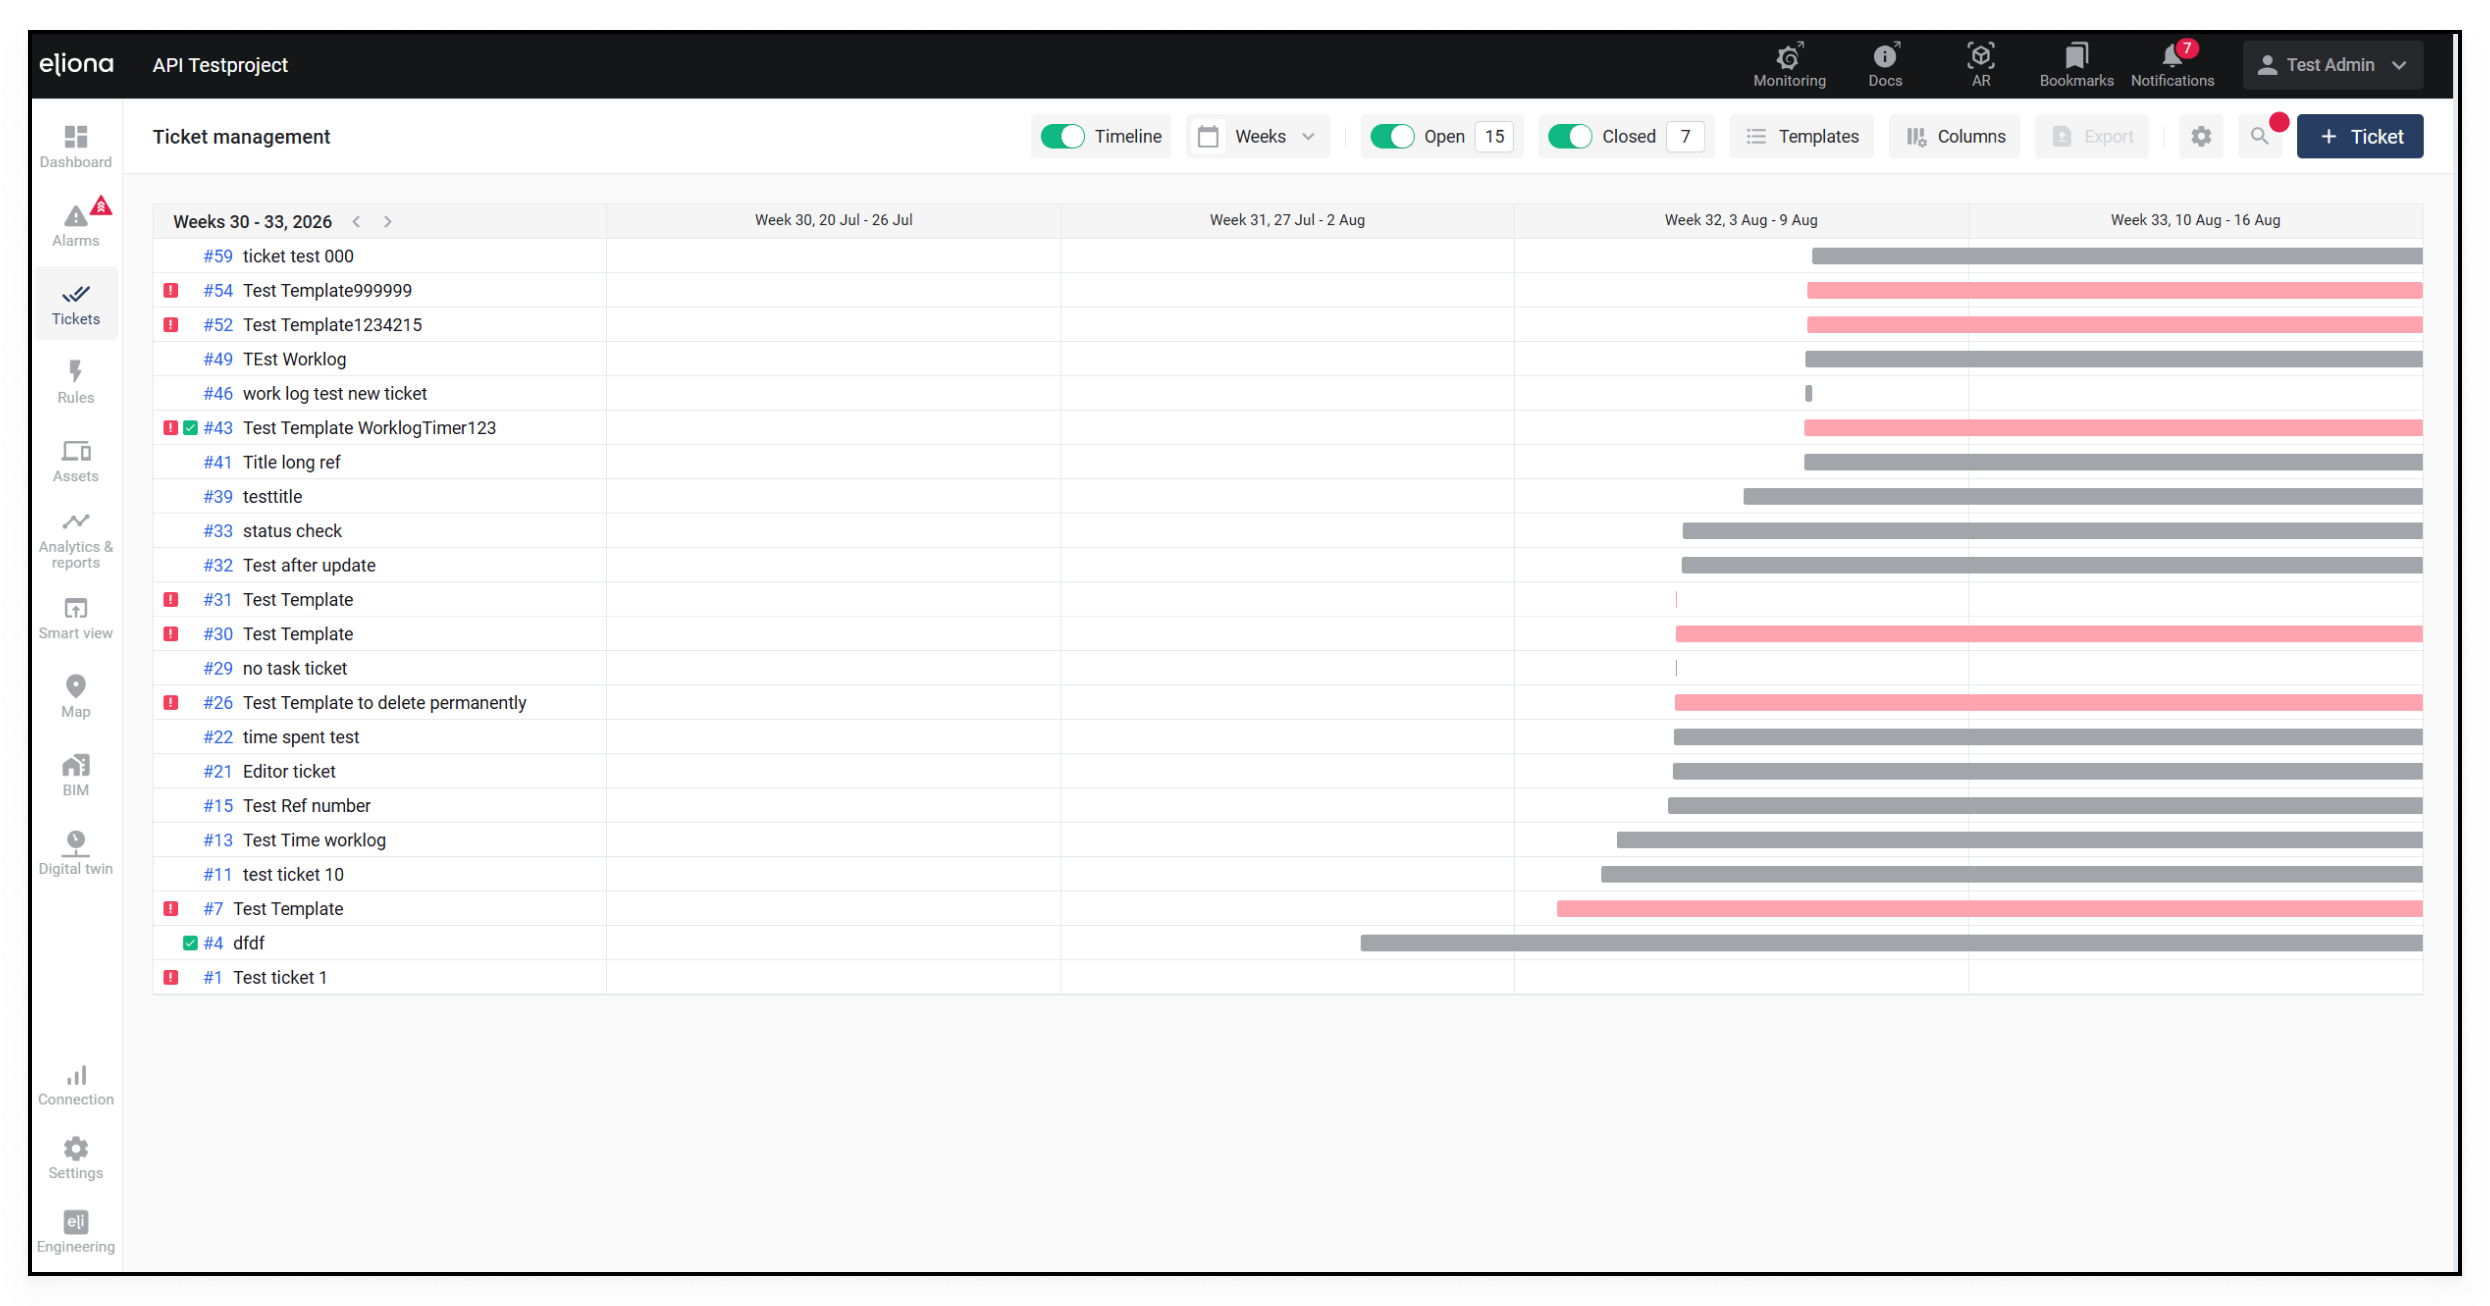
Task: Click the red priority marker on ticket #52
Action: coord(171,325)
